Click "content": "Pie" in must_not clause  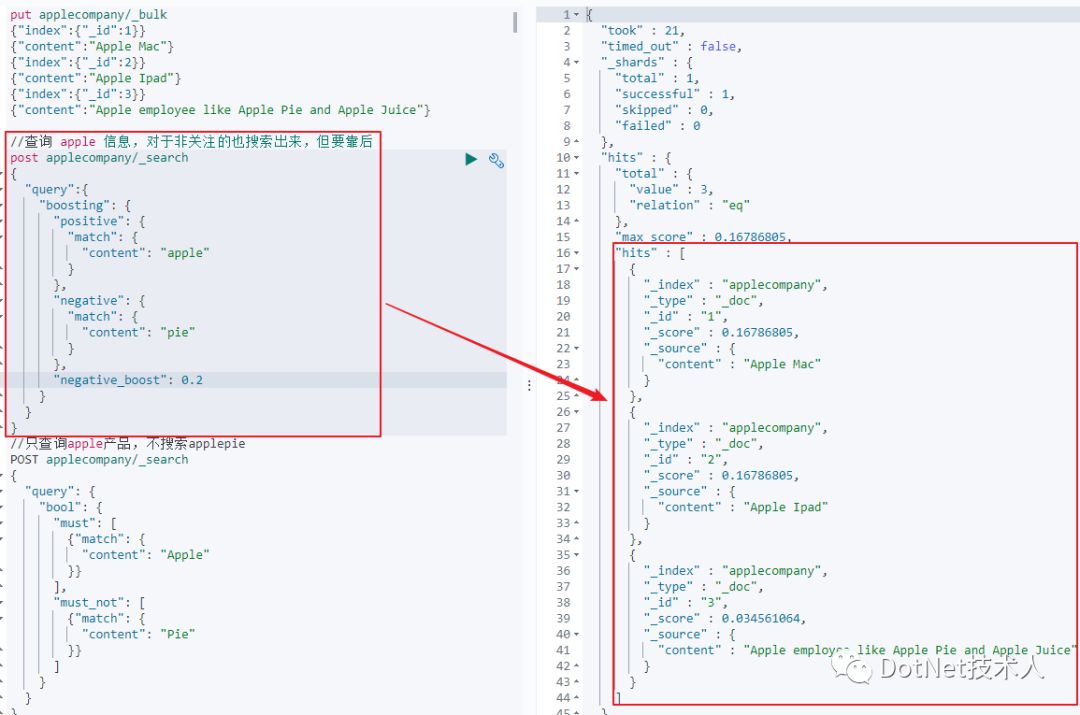pos(138,634)
